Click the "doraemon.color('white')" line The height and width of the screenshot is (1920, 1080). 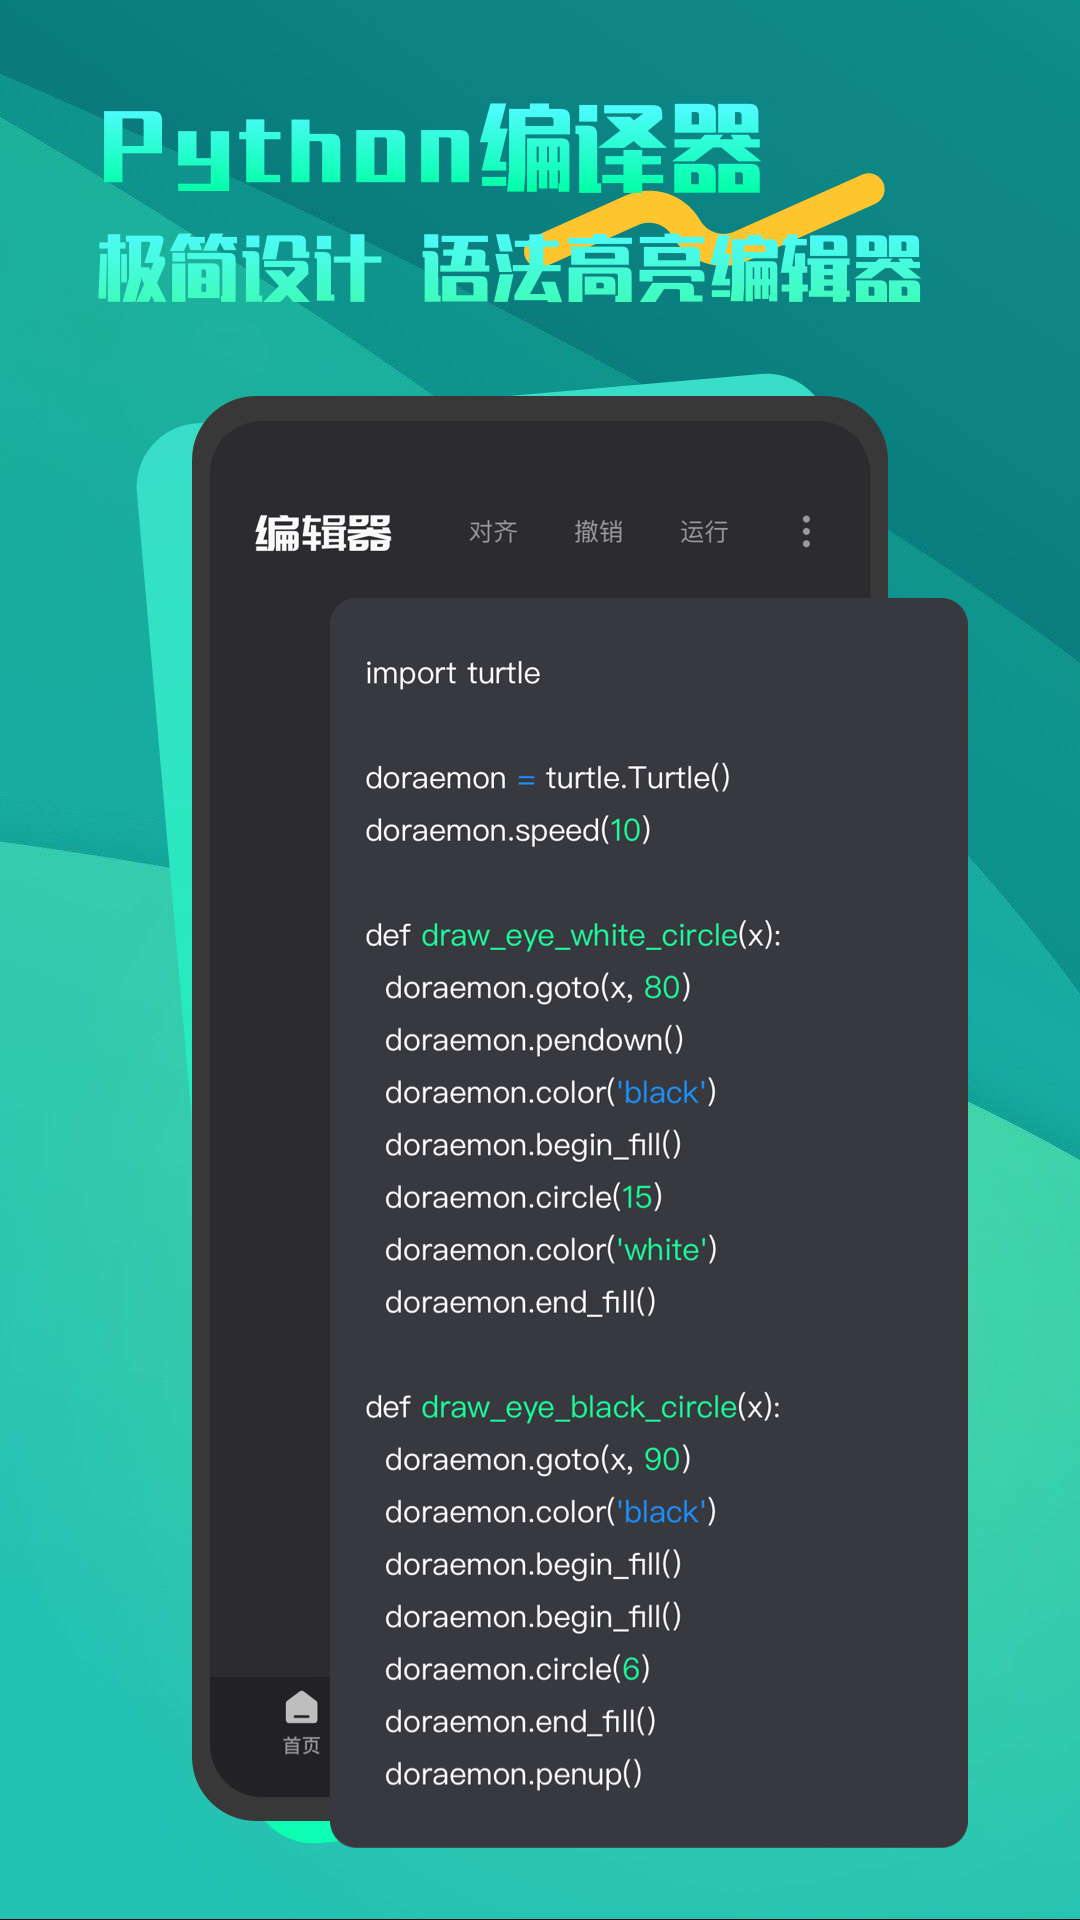pos(551,1250)
